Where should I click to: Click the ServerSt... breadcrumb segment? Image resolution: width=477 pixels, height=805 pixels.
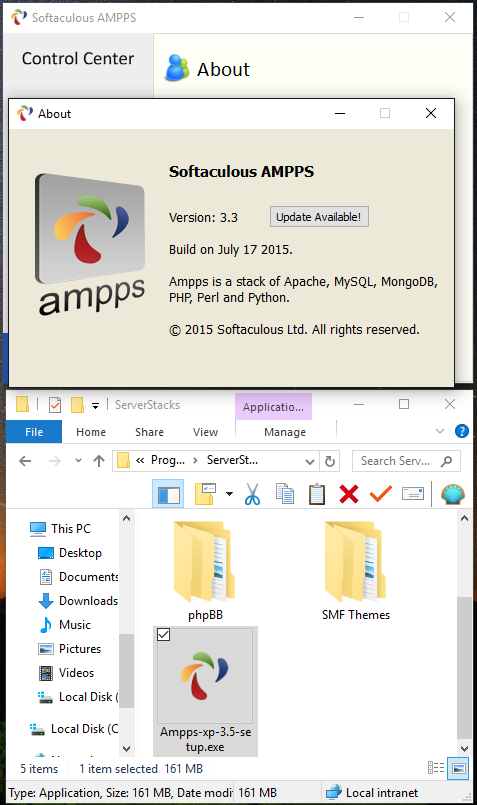coord(232,460)
